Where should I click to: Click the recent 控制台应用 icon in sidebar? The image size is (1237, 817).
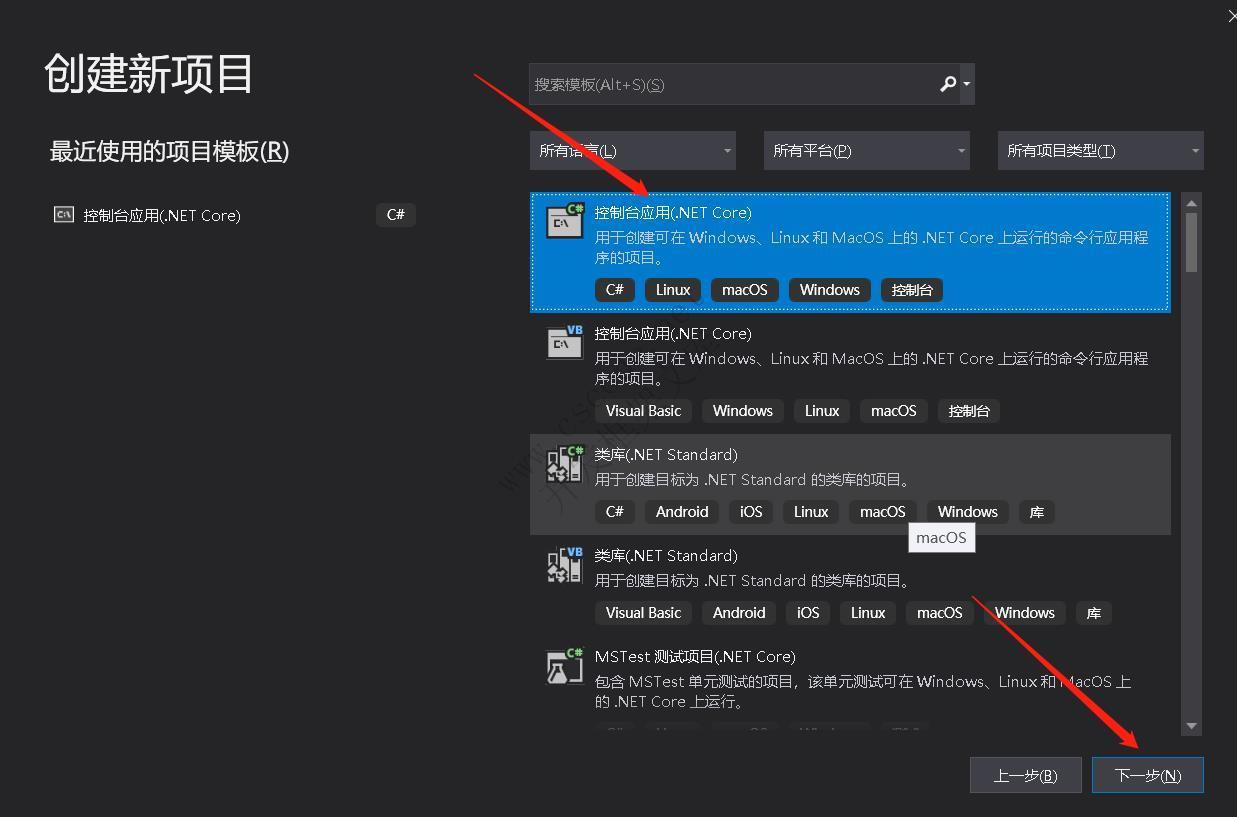click(x=62, y=214)
